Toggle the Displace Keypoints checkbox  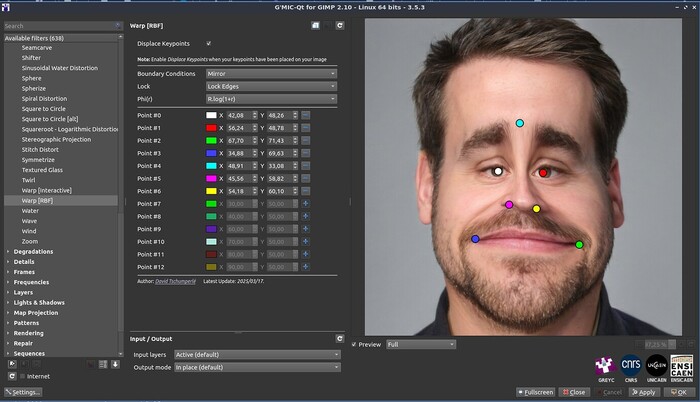click(208, 44)
